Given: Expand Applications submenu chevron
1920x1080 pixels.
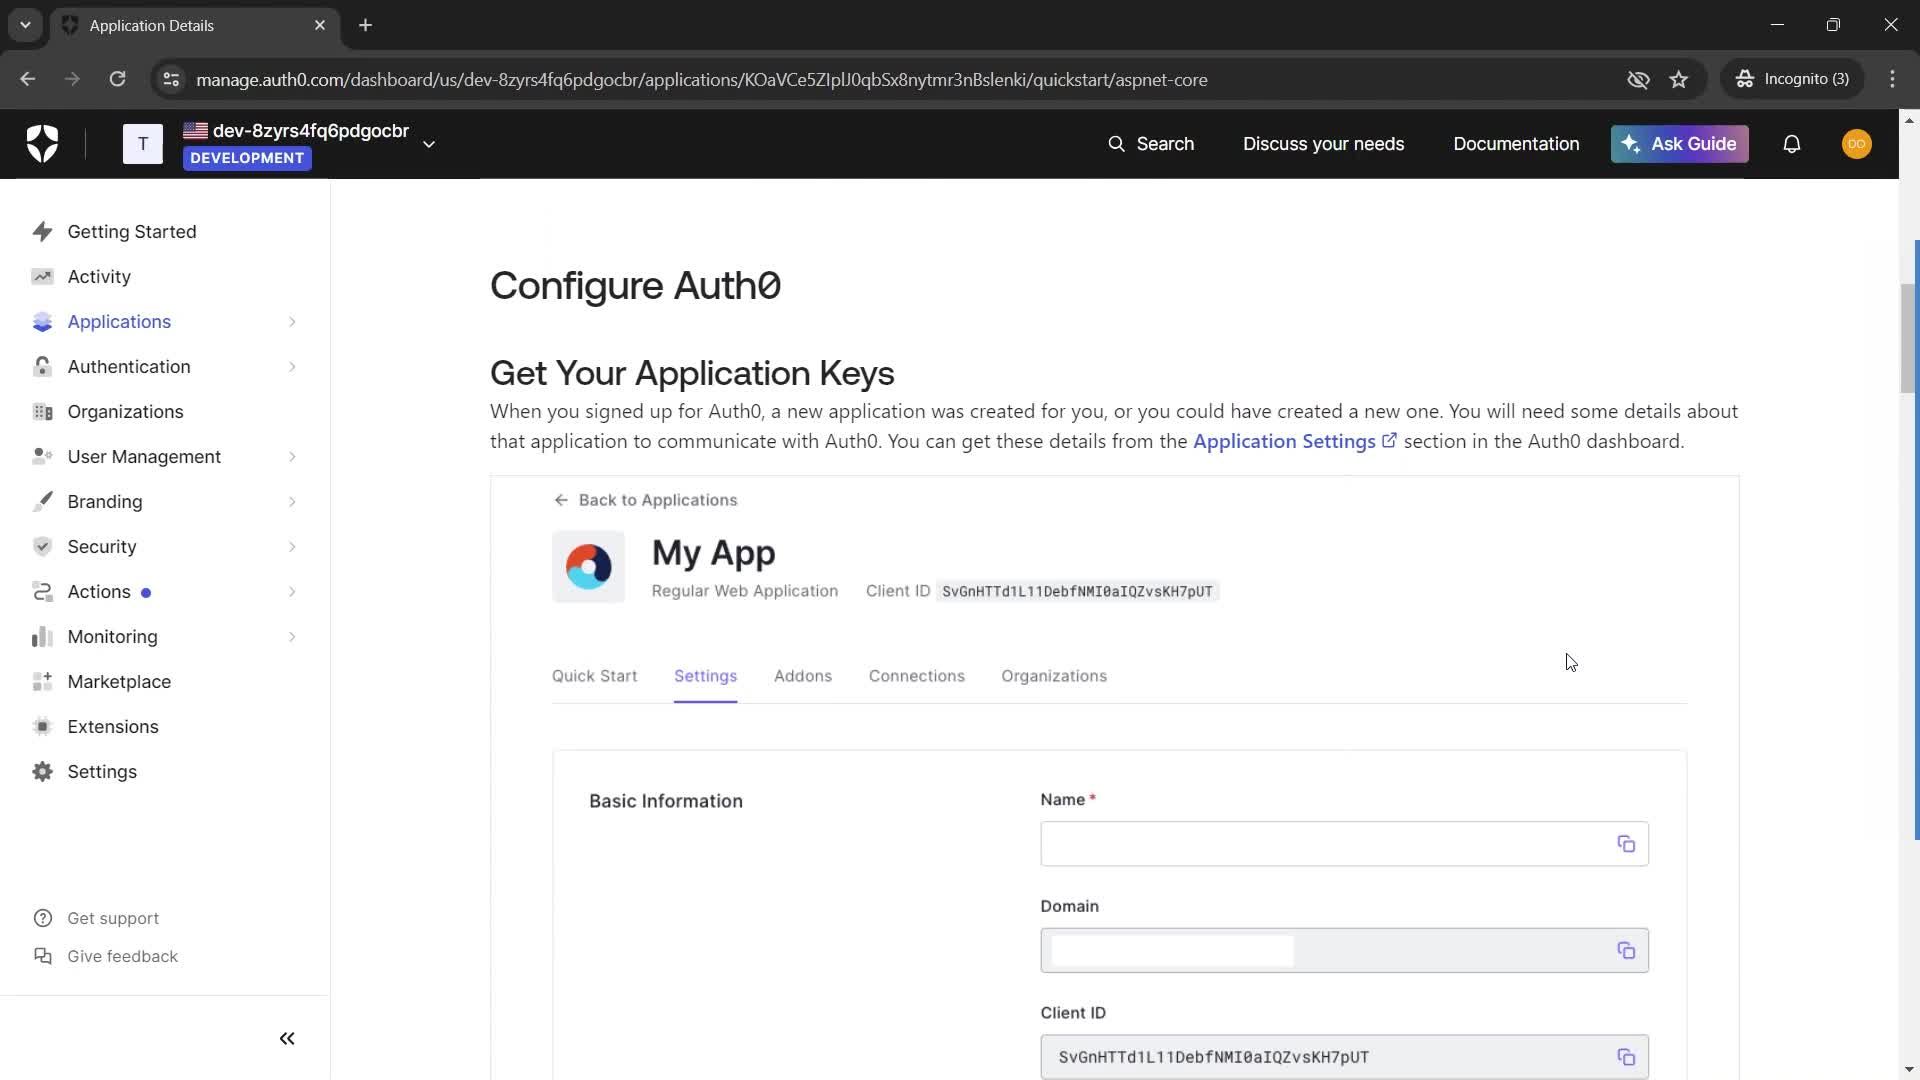Looking at the screenshot, I should [x=292, y=322].
